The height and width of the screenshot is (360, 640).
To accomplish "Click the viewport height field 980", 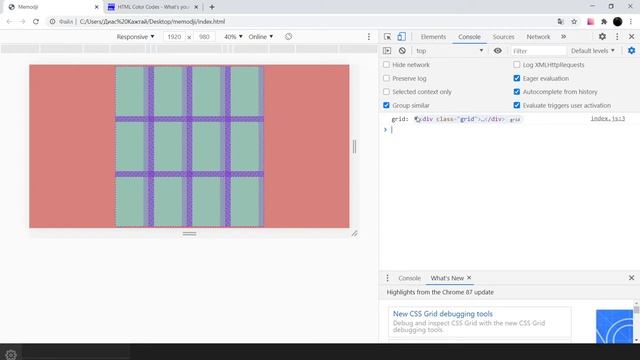I will coord(204,37).
